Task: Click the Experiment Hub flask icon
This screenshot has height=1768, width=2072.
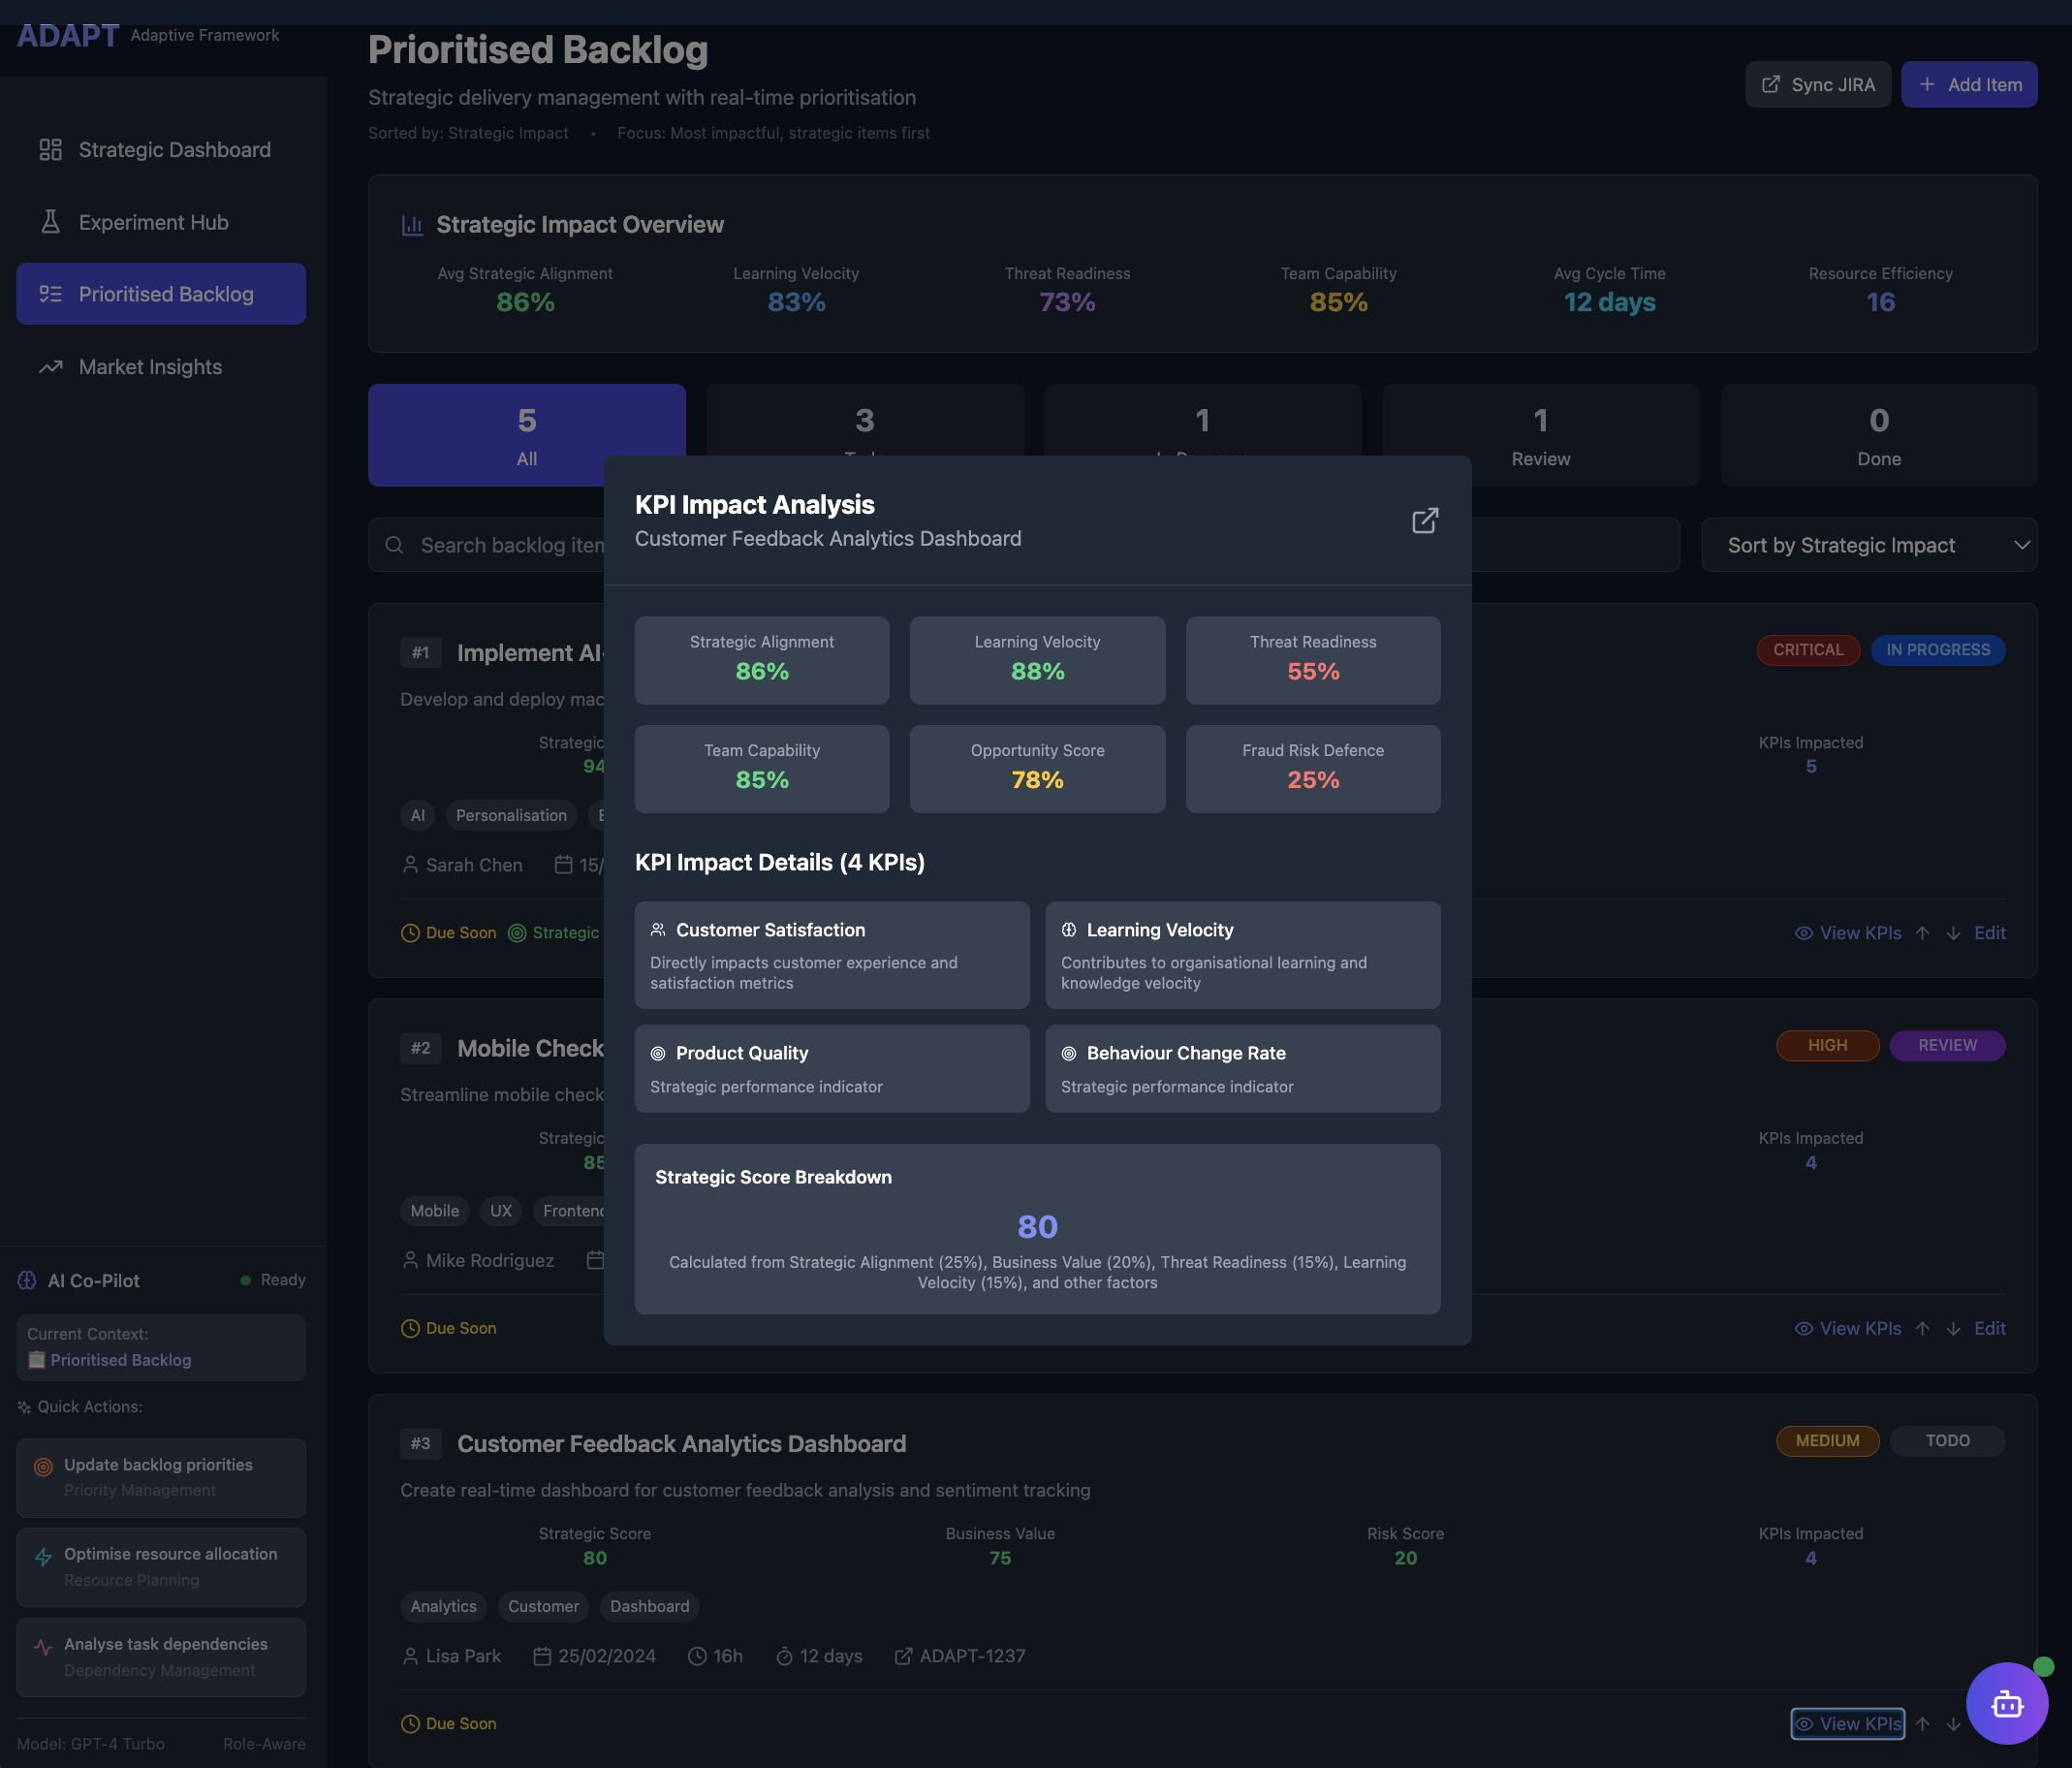Action: 50,222
